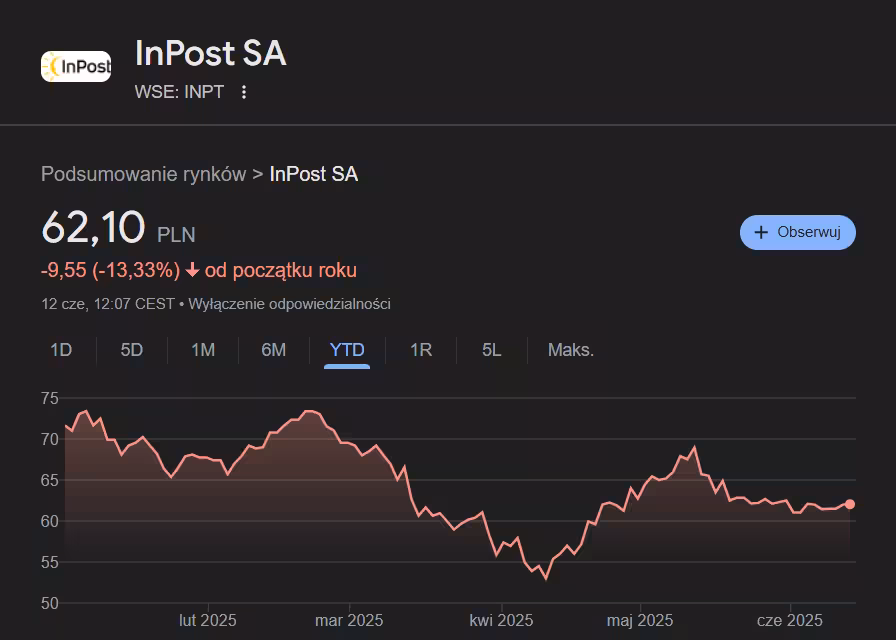Click the InPost company logo
This screenshot has height=640, width=896.
click(x=76, y=67)
